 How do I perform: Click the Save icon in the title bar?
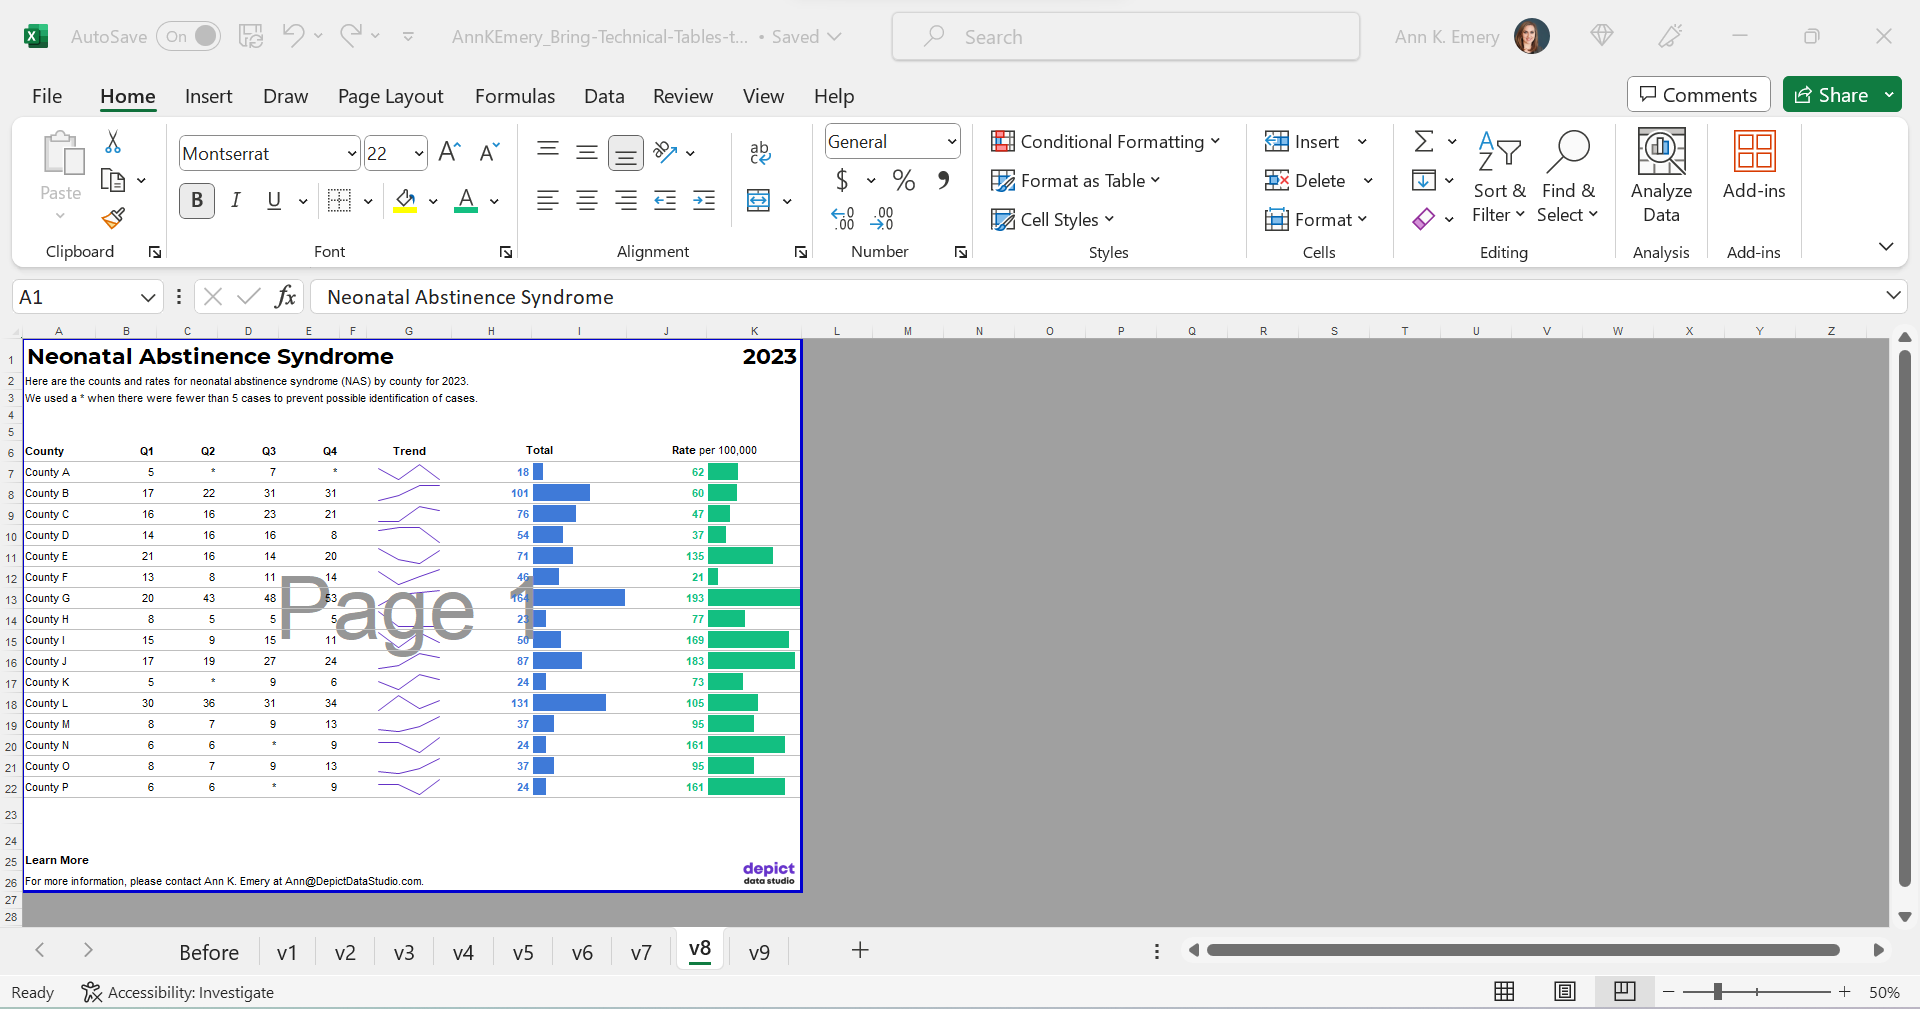[251, 36]
